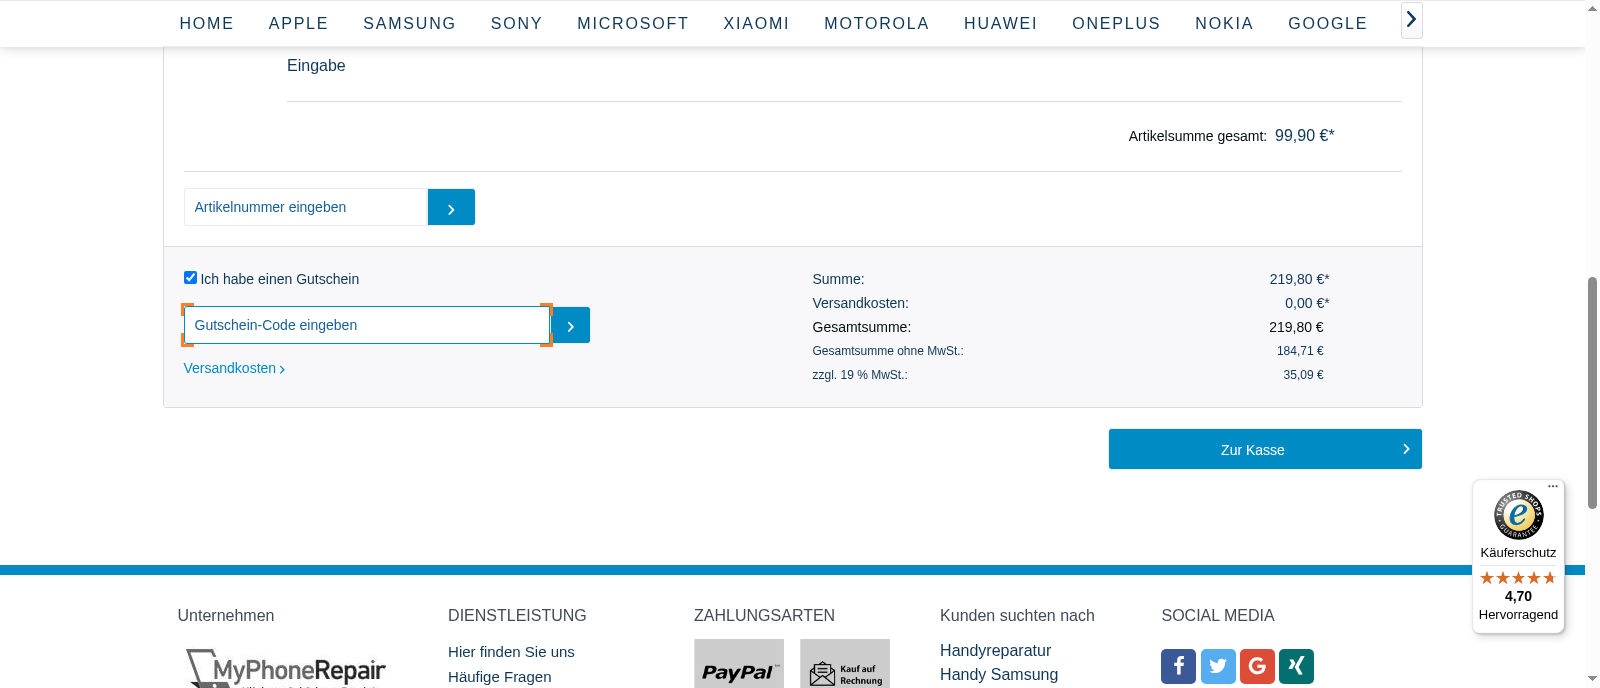Click the Kauf auf Rechnung payment icon
1600x688 pixels.
(845, 664)
